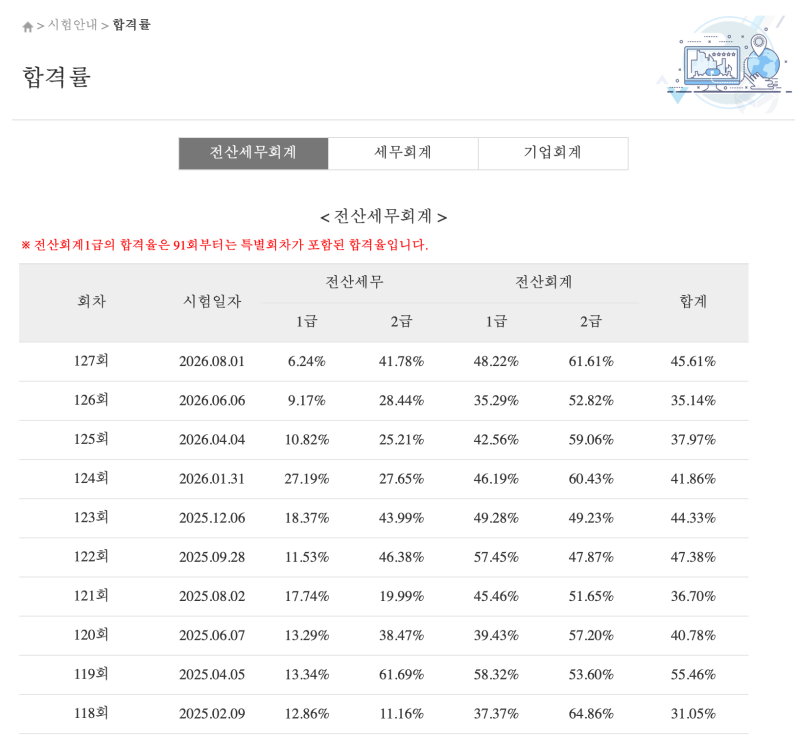This screenshot has height=739, width=800.
Task: Select the 126회 row label
Action: point(91,400)
